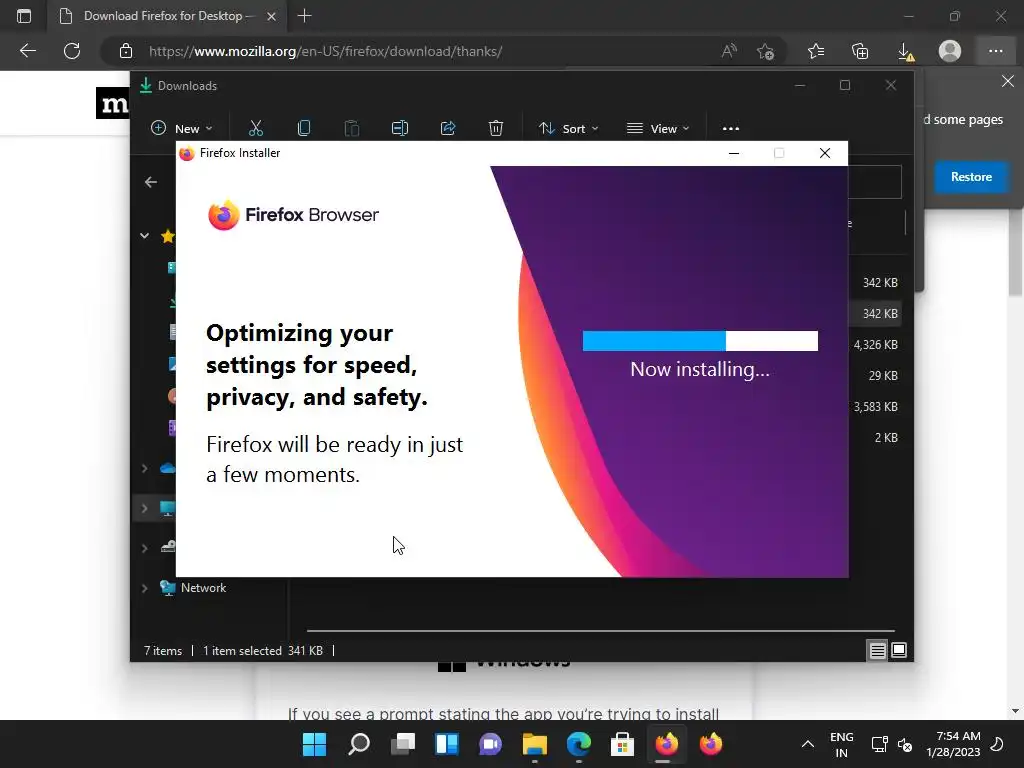Expand the drive tree node above Network
The width and height of the screenshot is (1024, 768).
(144, 548)
